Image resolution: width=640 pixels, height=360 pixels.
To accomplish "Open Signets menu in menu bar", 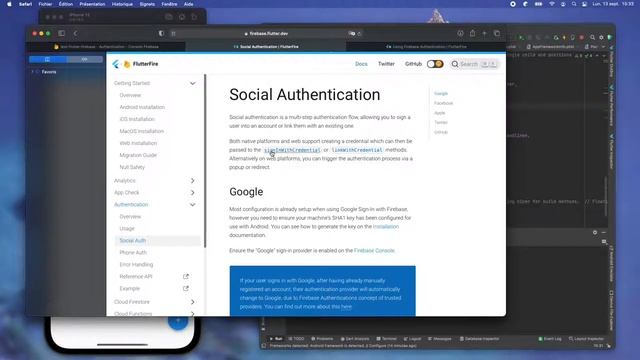I will [x=147, y=4].
